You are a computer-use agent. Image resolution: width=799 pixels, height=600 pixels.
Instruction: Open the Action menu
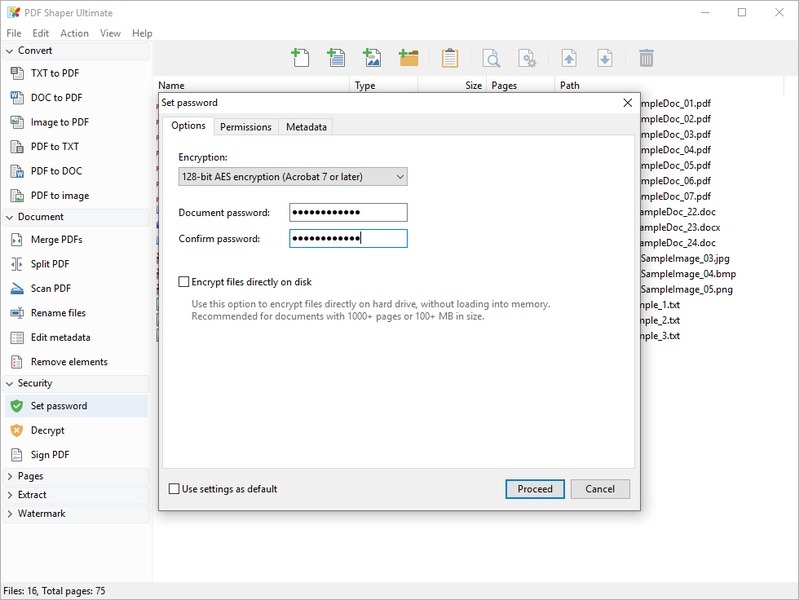[x=74, y=33]
